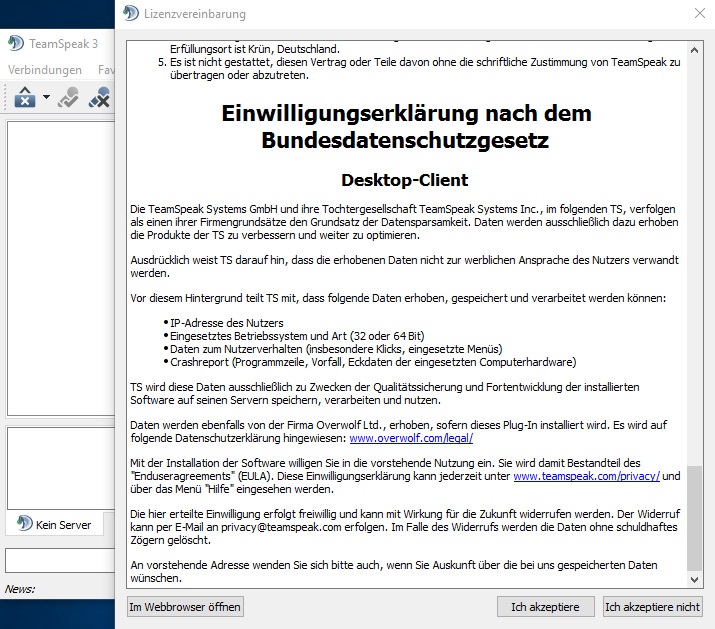Viewport: 715px width, 629px height.
Task: Open the Verbindungen menu
Action: [45, 70]
